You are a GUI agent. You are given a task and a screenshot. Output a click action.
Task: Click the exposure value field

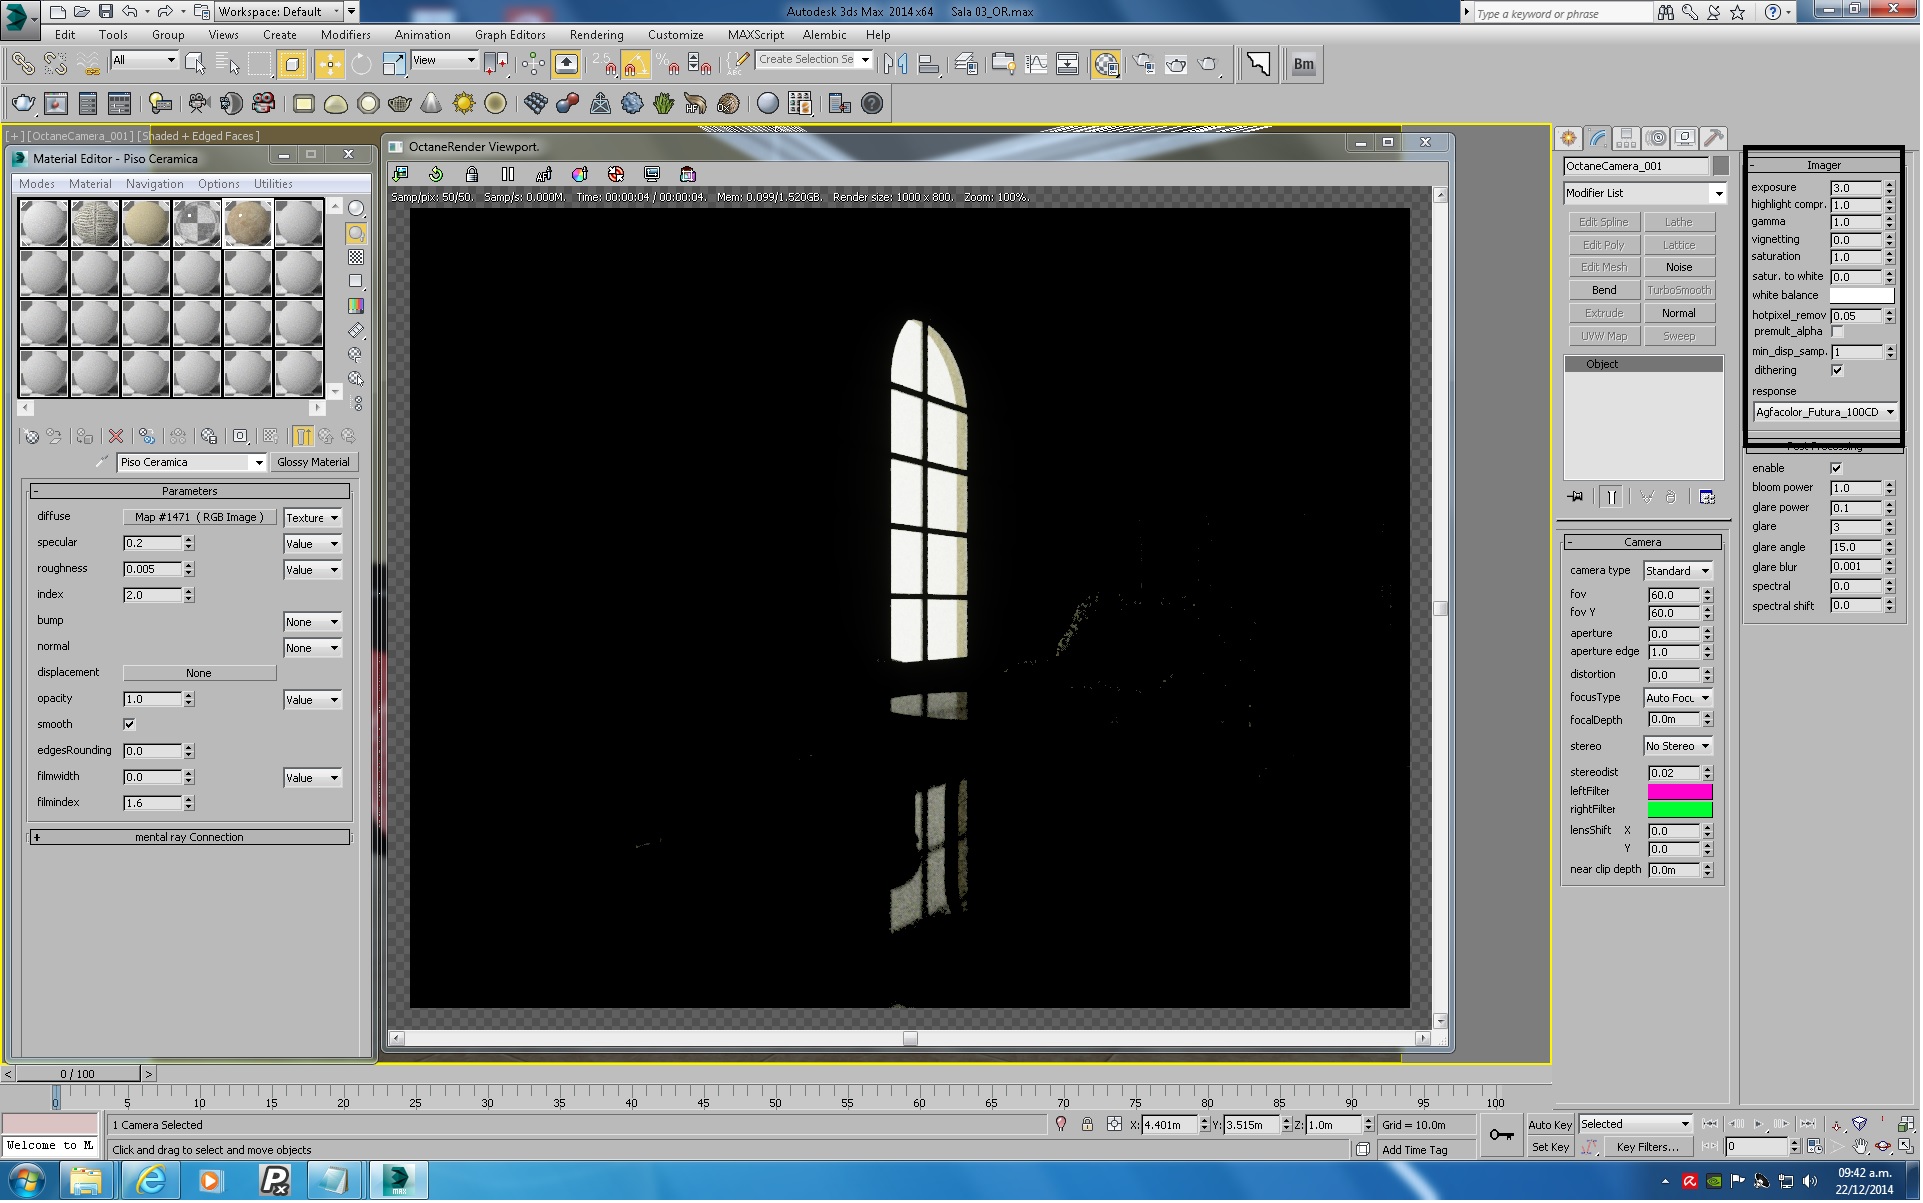tap(1856, 188)
